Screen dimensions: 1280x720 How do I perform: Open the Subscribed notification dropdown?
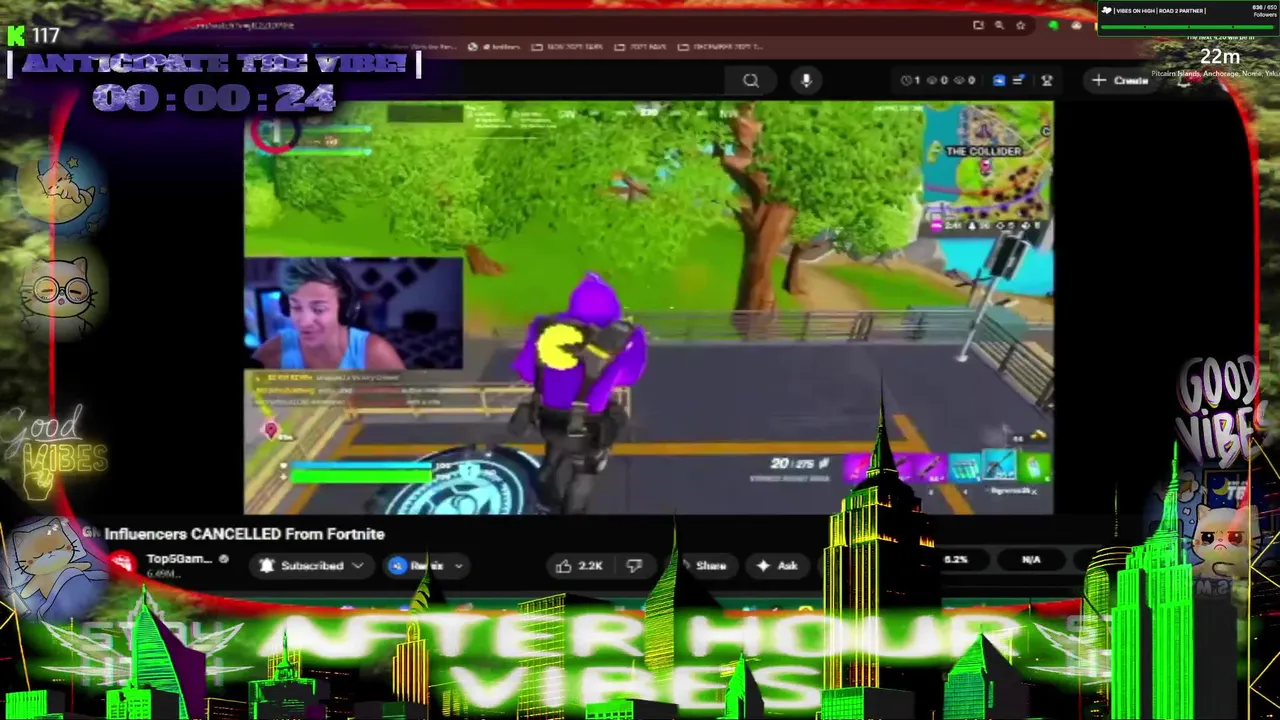point(311,566)
